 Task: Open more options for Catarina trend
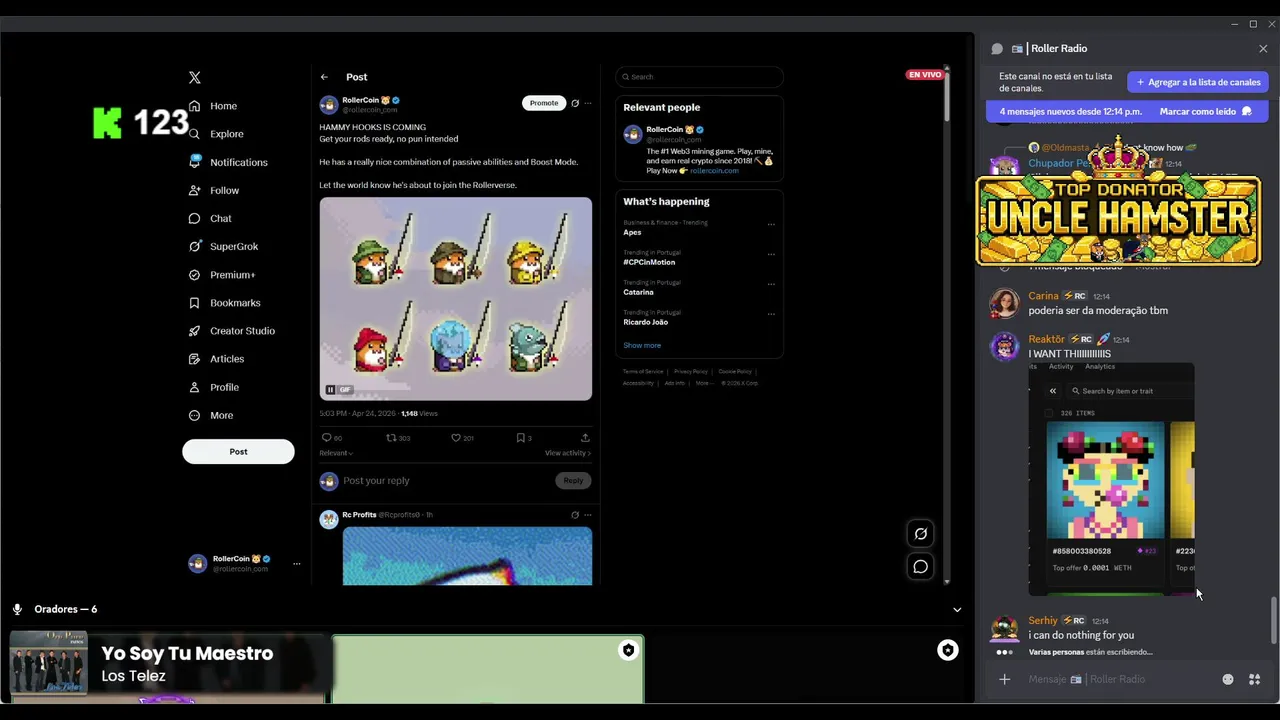click(771, 285)
